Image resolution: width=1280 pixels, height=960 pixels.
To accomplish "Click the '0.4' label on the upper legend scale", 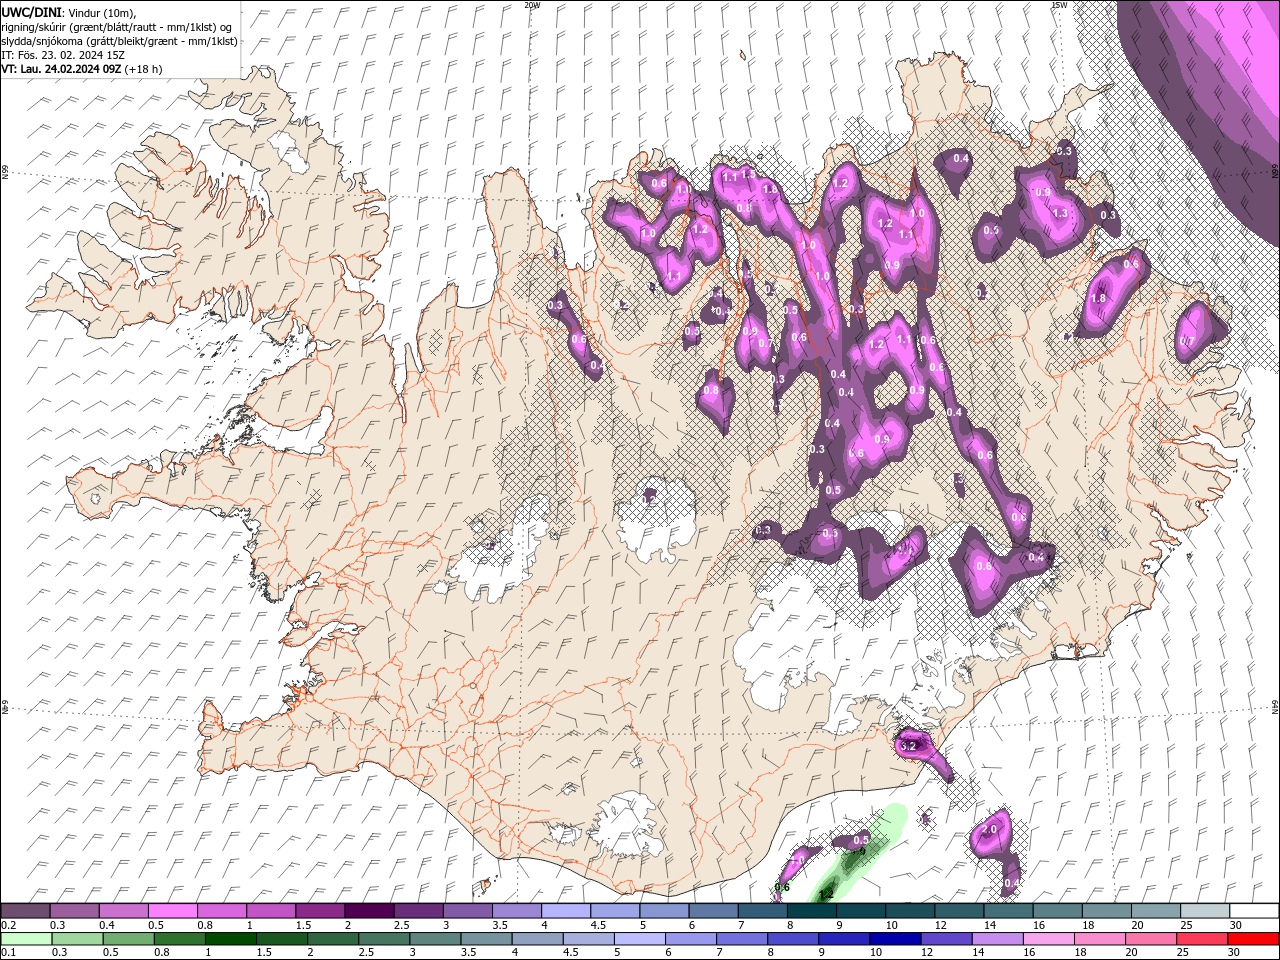I will pos(107,925).
